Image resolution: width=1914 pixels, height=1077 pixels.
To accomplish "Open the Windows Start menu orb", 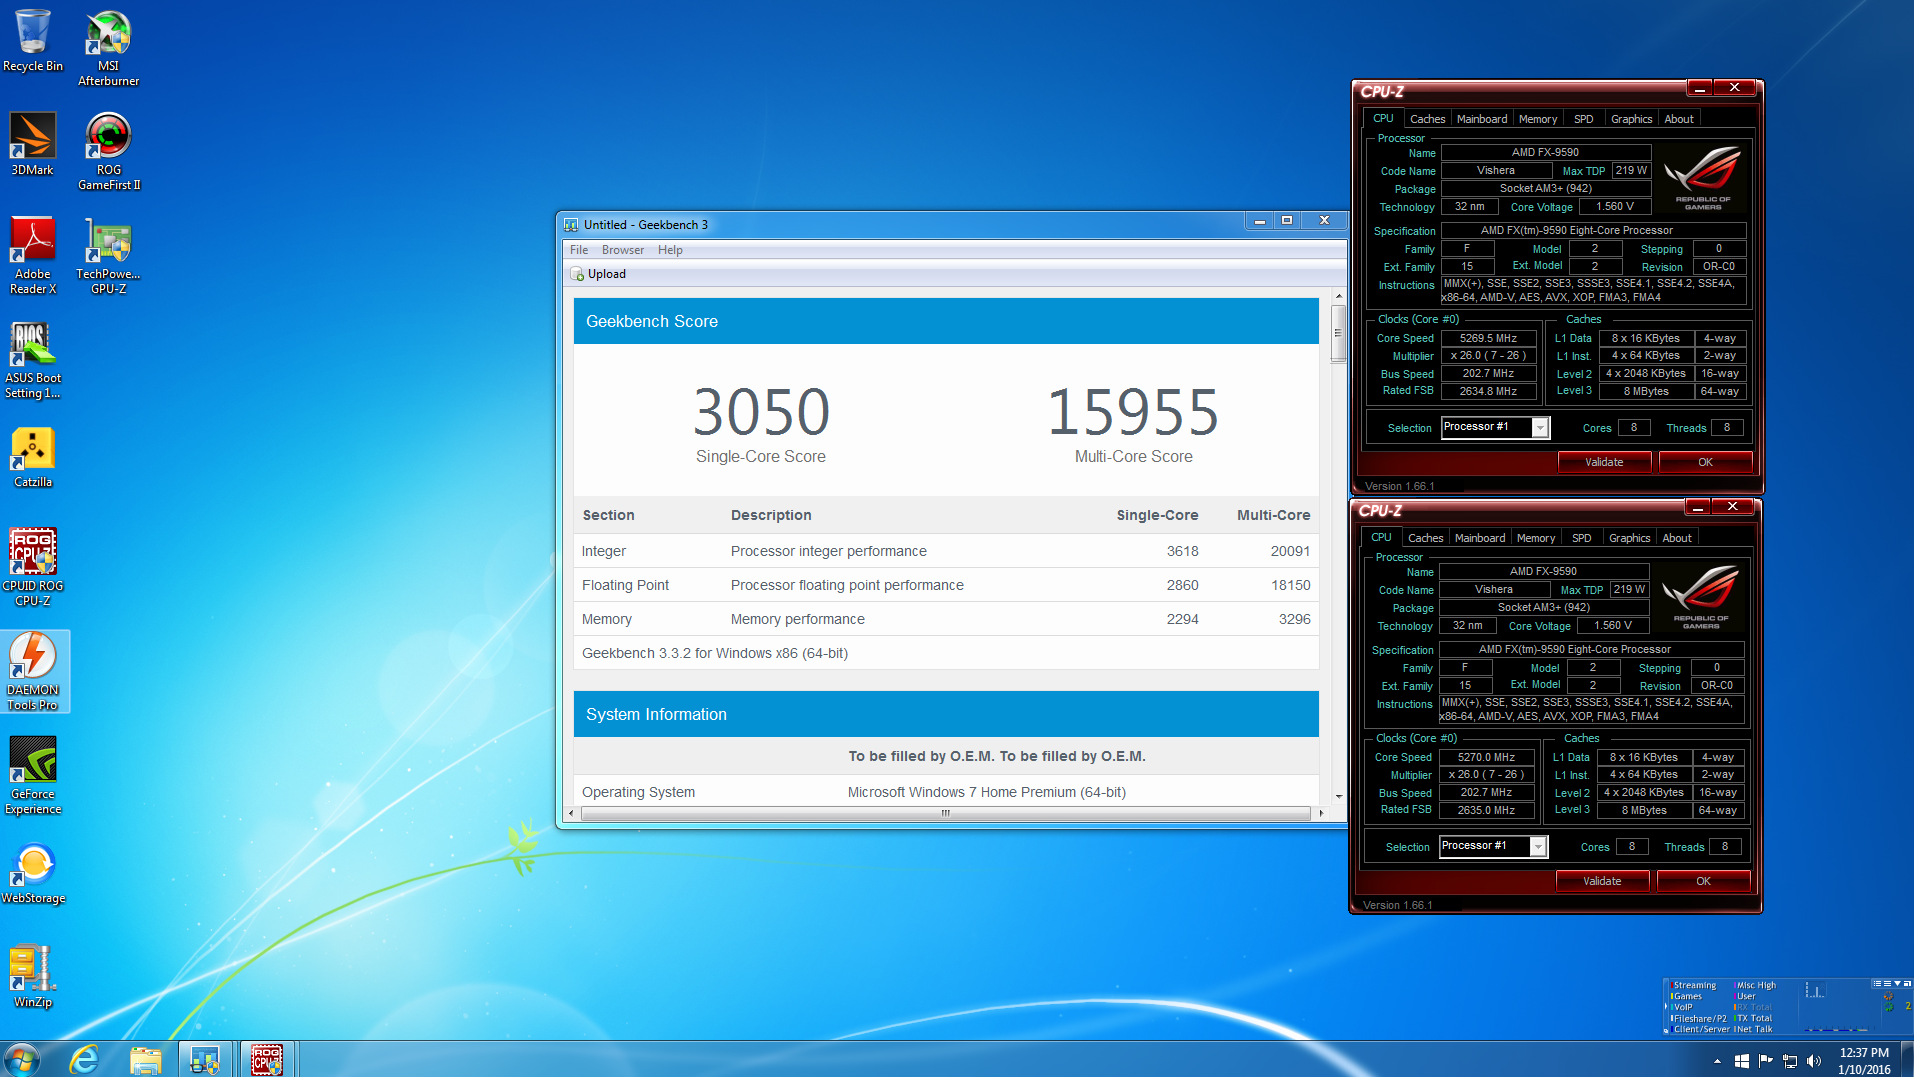I will [21, 1059].
